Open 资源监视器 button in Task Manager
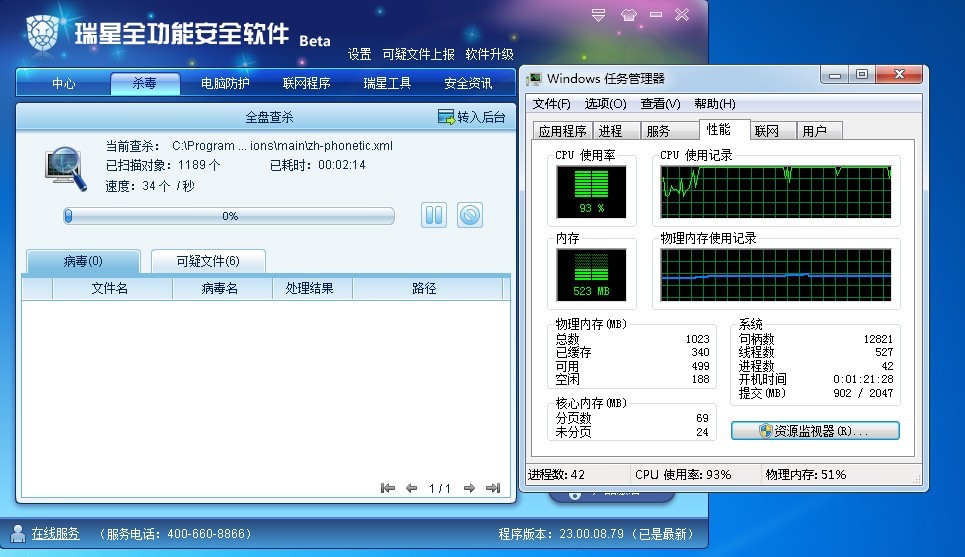The width and height of the screenshot is (965, 557). pos(815,431)
